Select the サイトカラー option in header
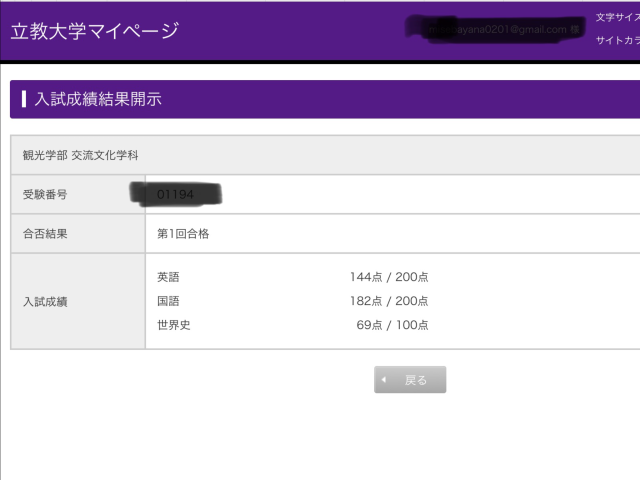Viewport: 640px width, 480px height. (x=617, y=42)
